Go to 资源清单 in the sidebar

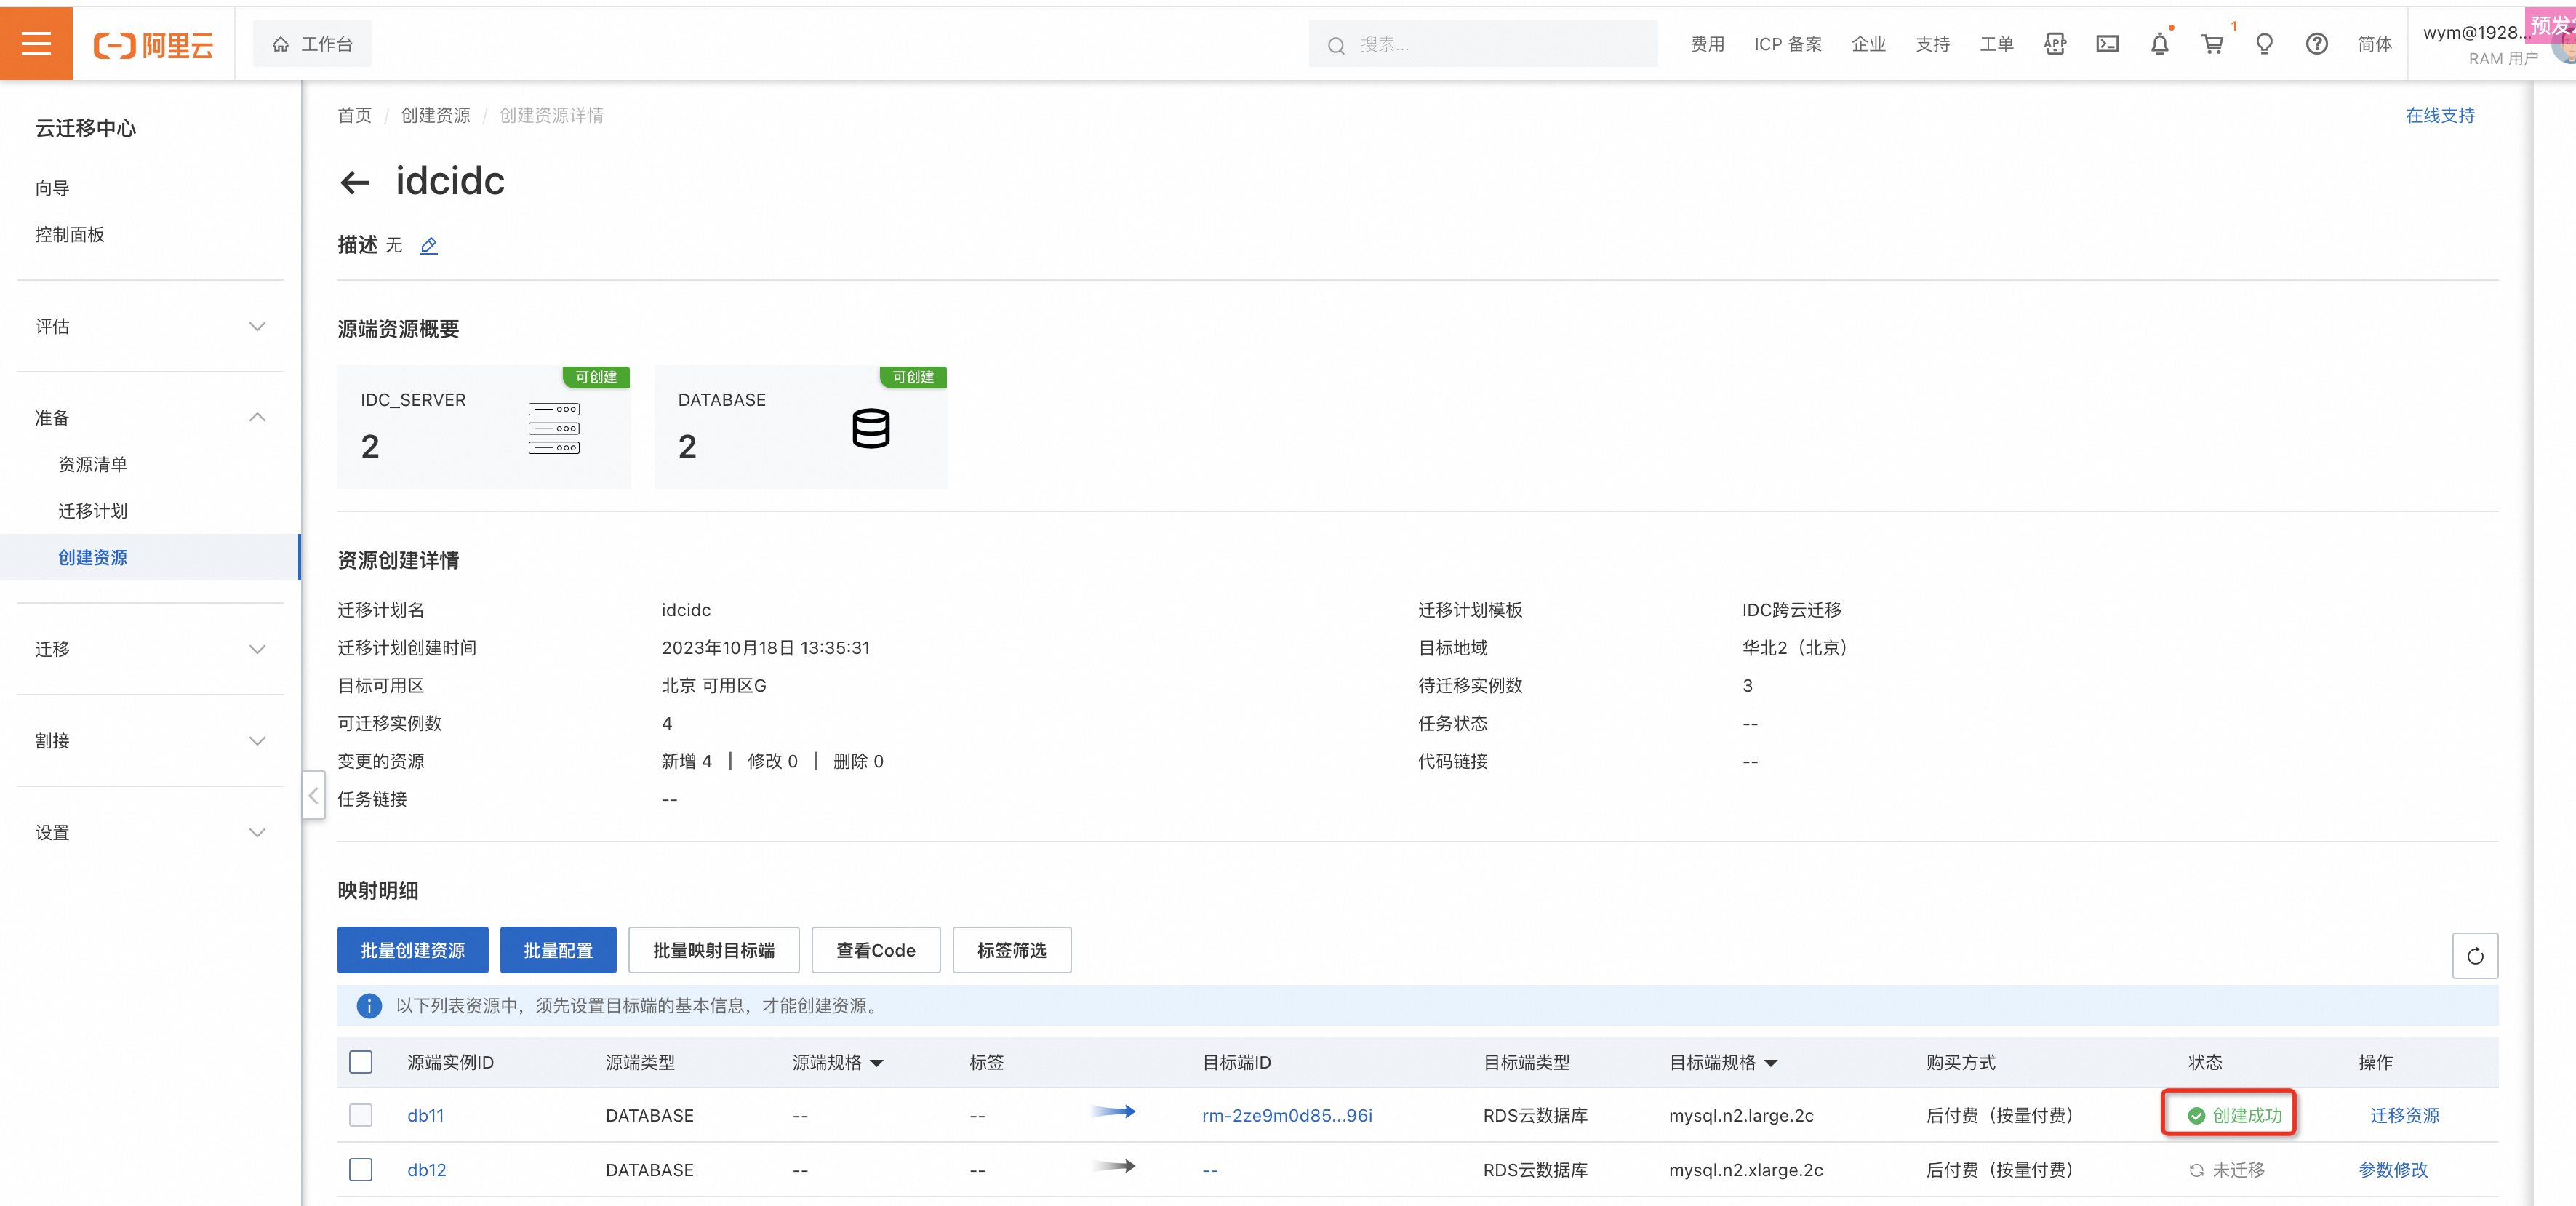click(93, 464)
